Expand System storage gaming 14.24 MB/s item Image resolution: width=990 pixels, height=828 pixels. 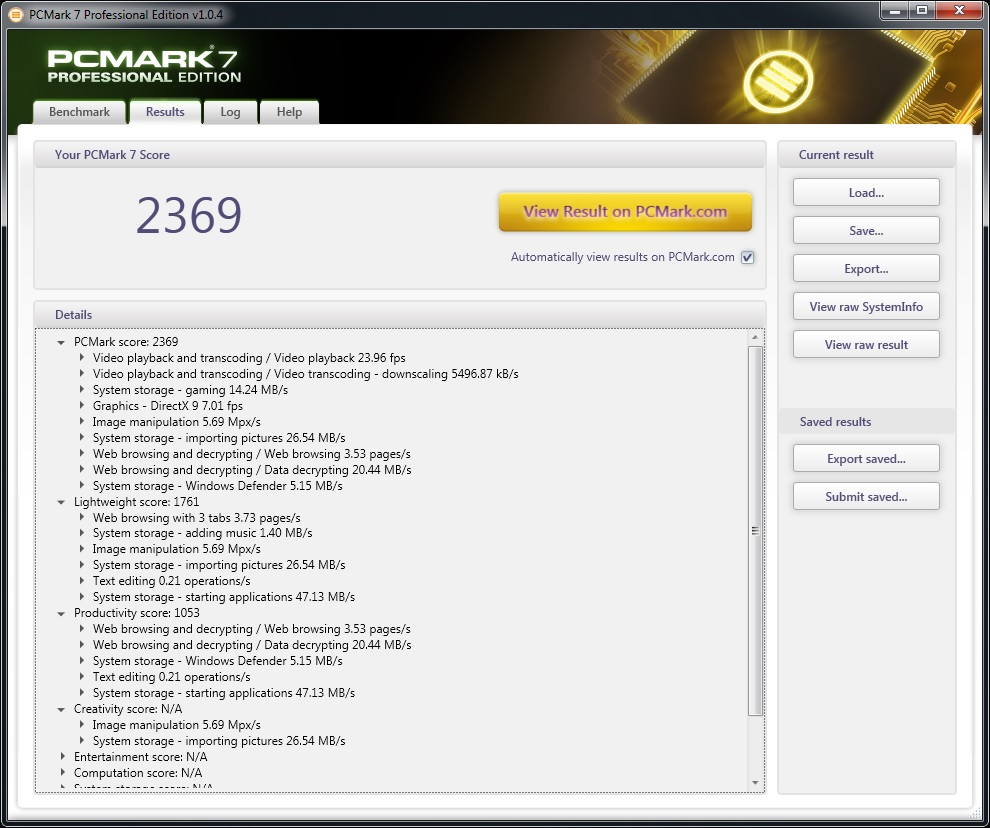click(x=81, y=389)
